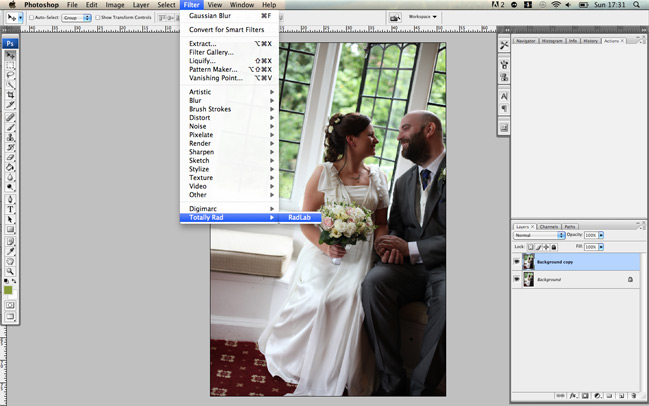Select the Lasso tool
649x406 pixels.
tap(10, 75)
